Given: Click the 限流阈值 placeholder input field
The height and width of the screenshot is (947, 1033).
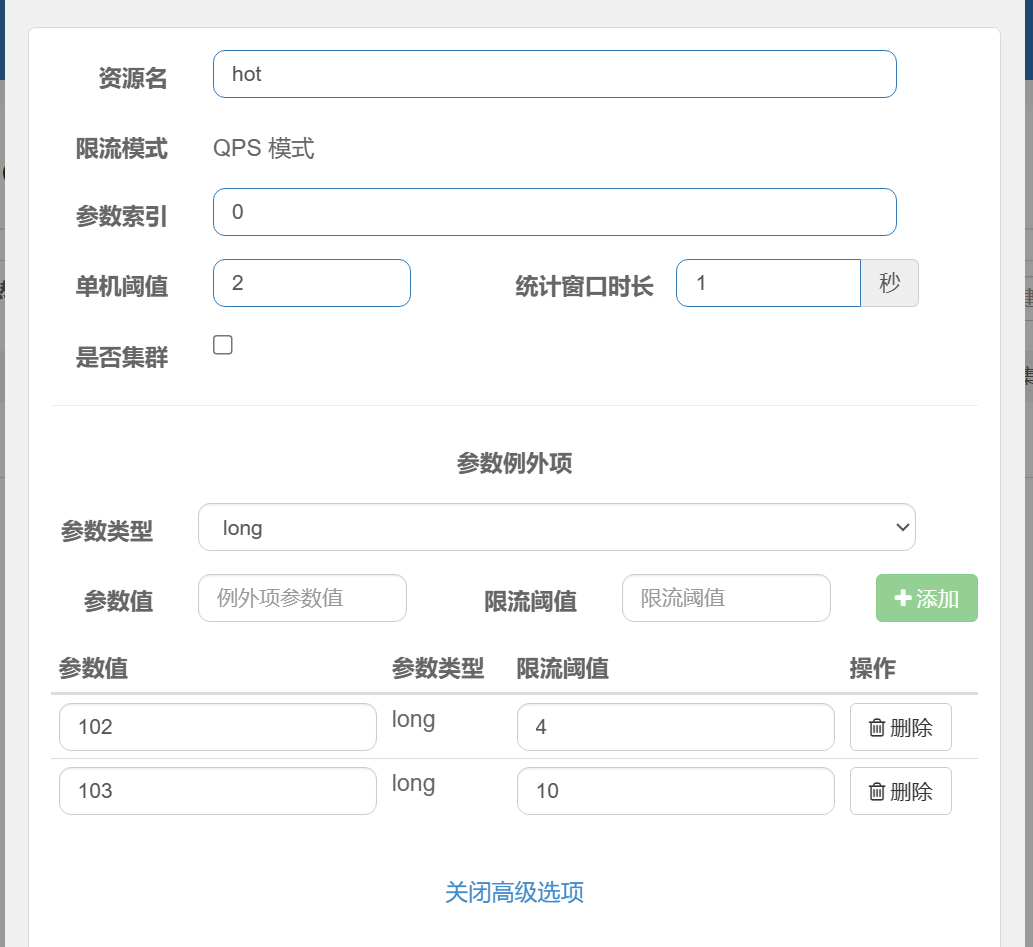Looking at the screenshot, I should point(726,598).
